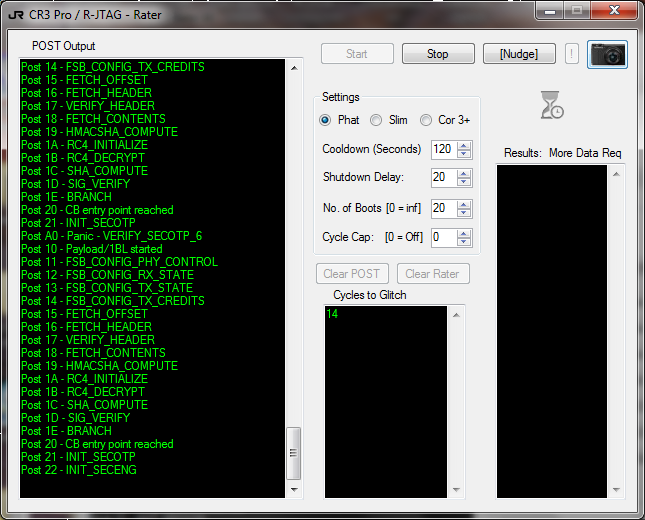Screen dimensions: 645x520
Task: Click the Post 22 INIT_SECENG line
Action: pos(79,470)
